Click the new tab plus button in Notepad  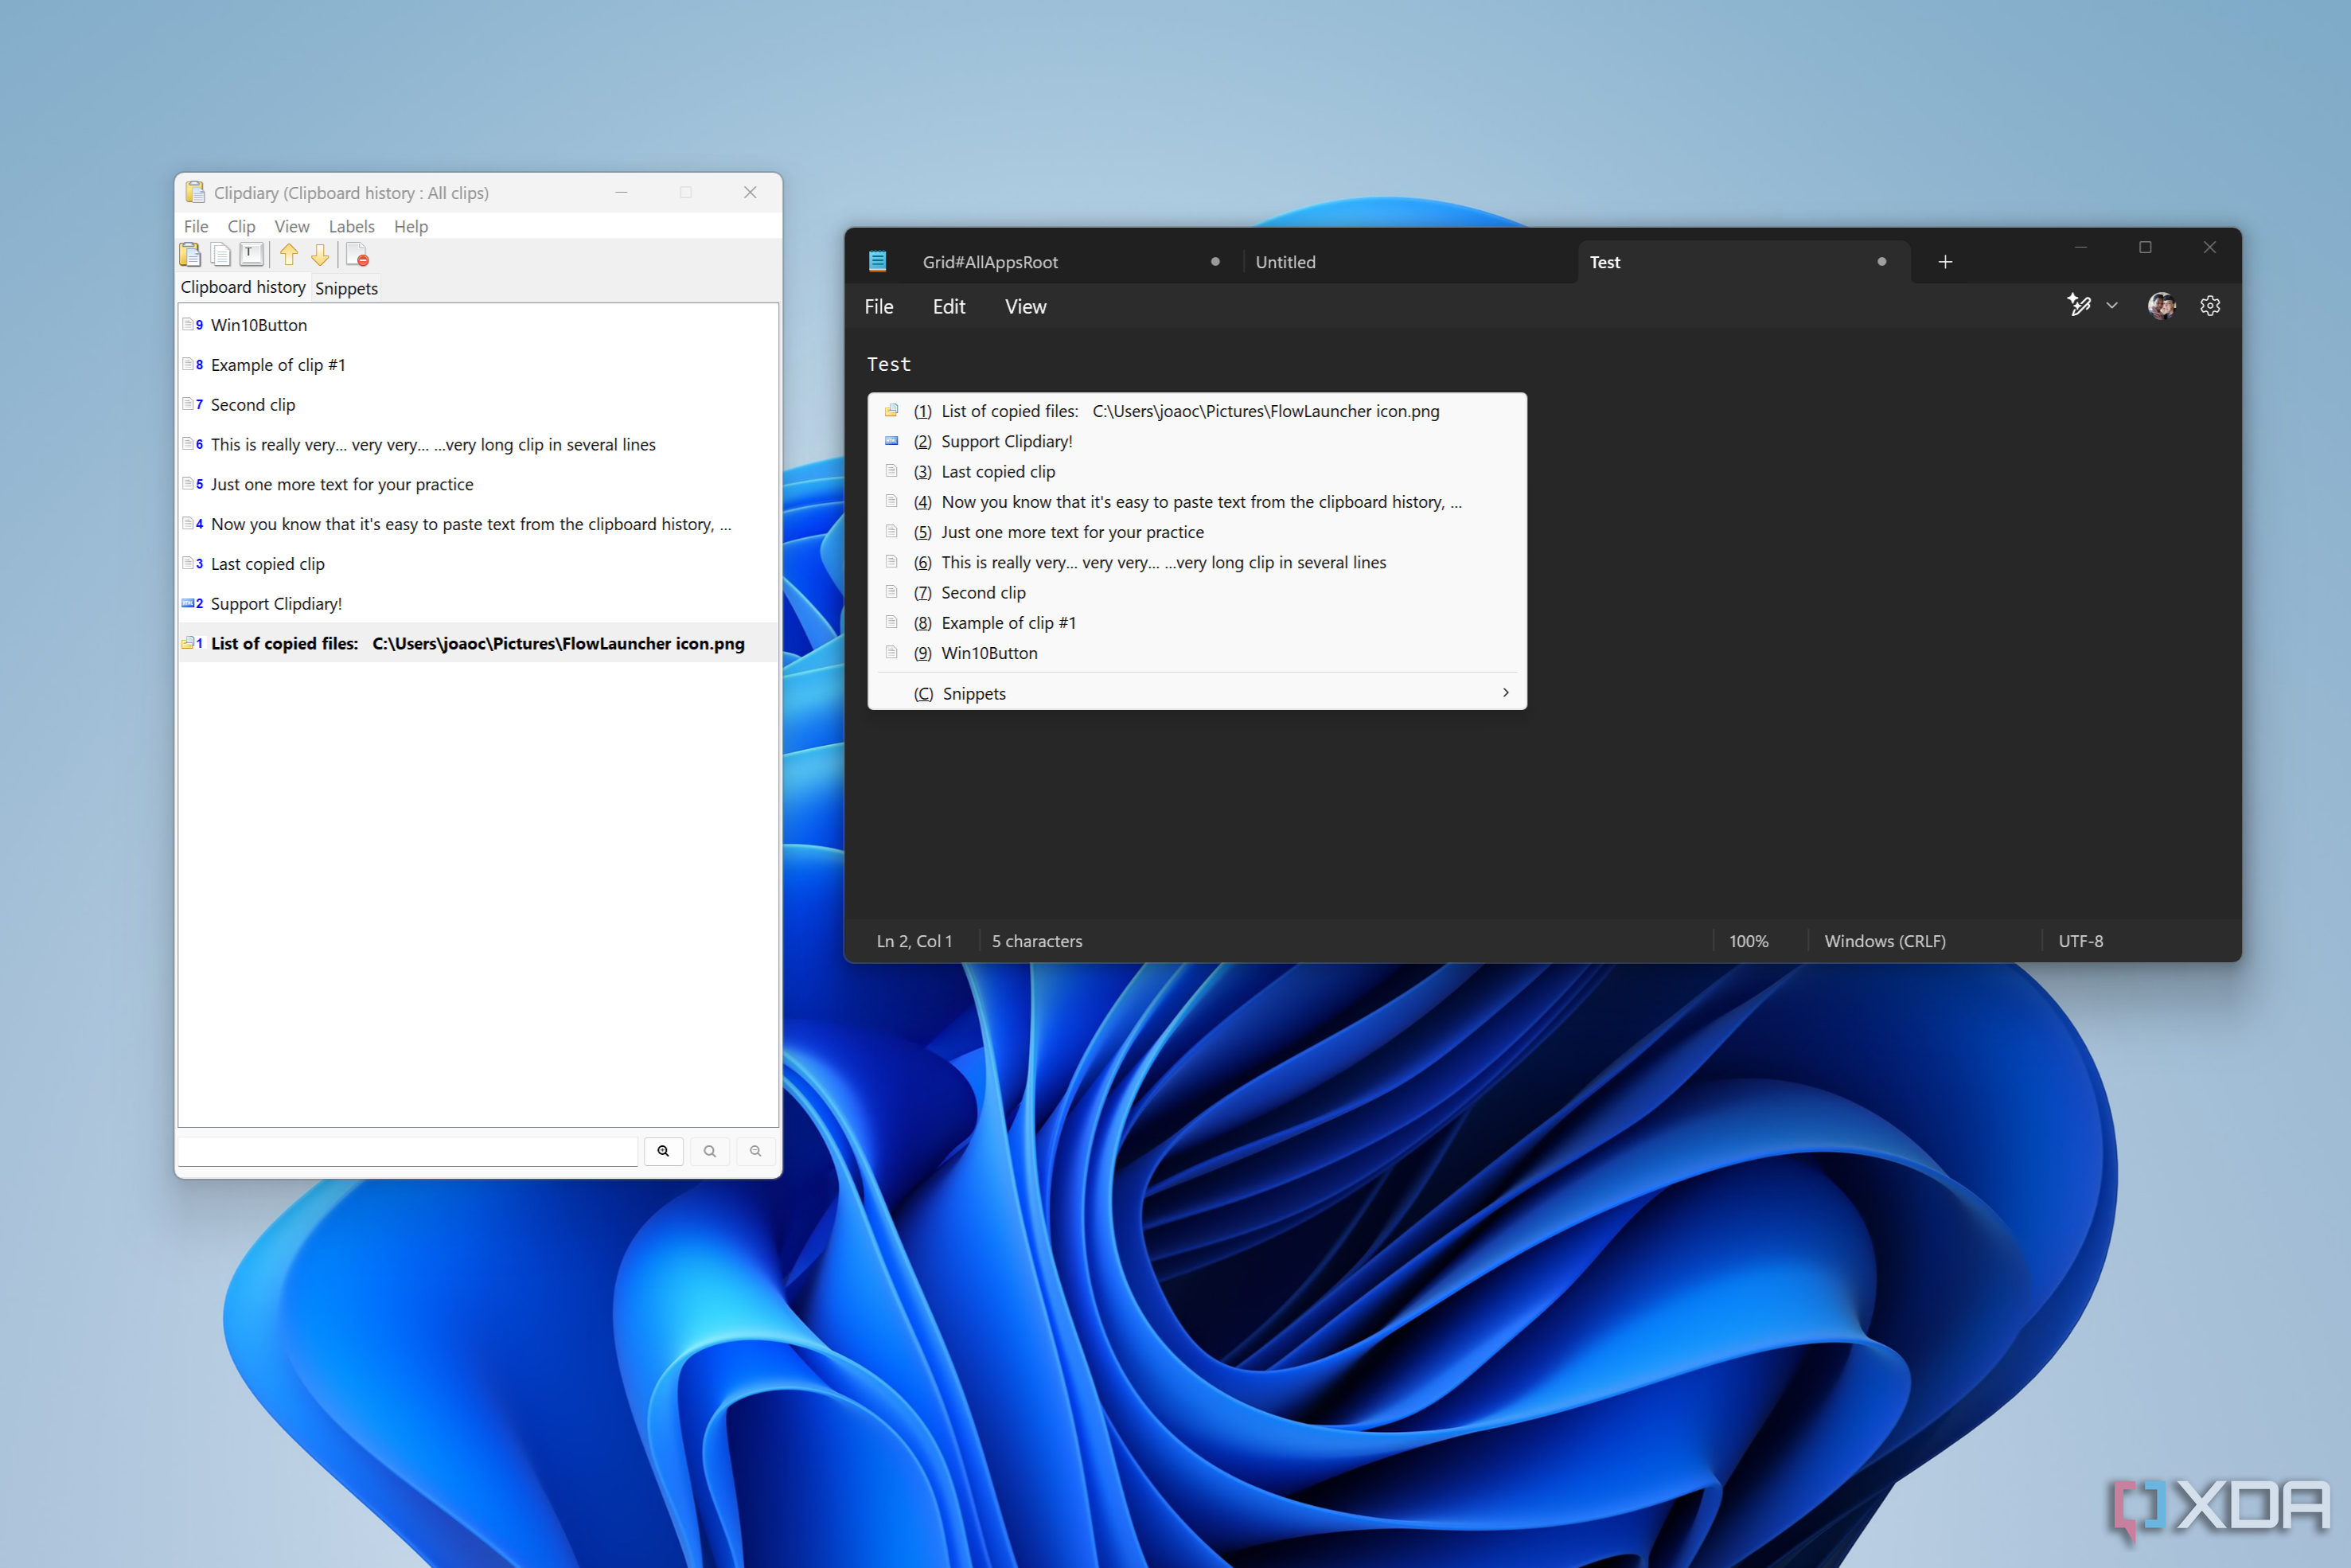[1945, 261]
